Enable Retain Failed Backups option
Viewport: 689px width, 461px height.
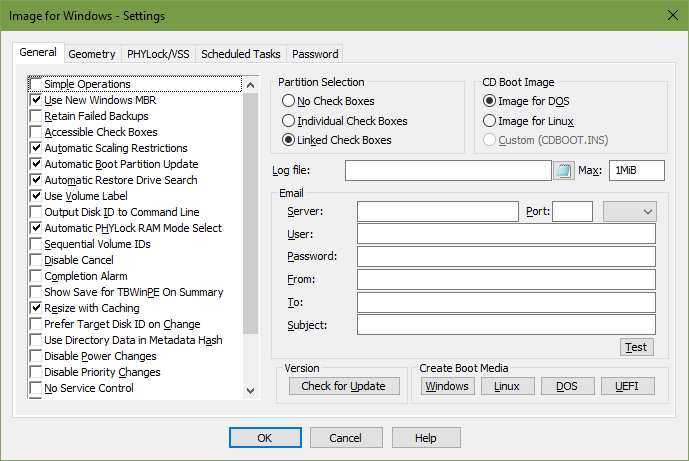(x=36, y=116)
